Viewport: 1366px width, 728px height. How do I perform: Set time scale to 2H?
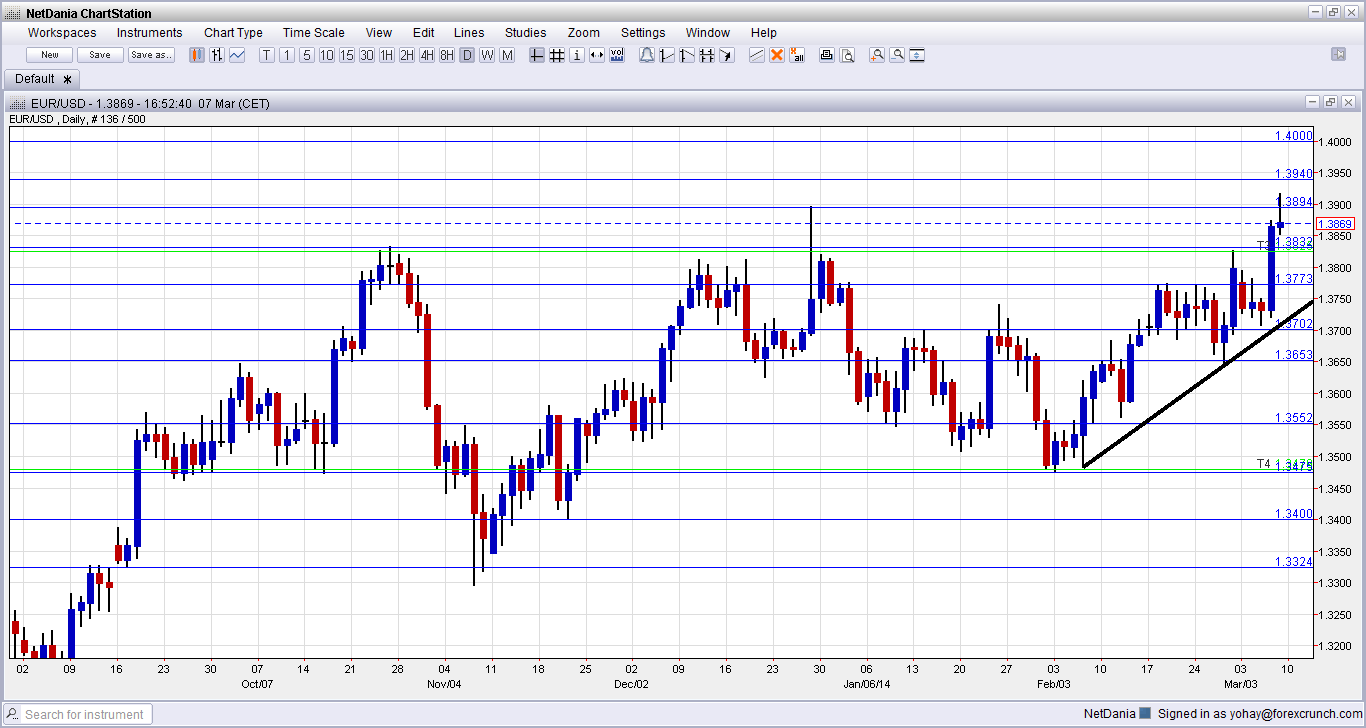tap(407, 55)
